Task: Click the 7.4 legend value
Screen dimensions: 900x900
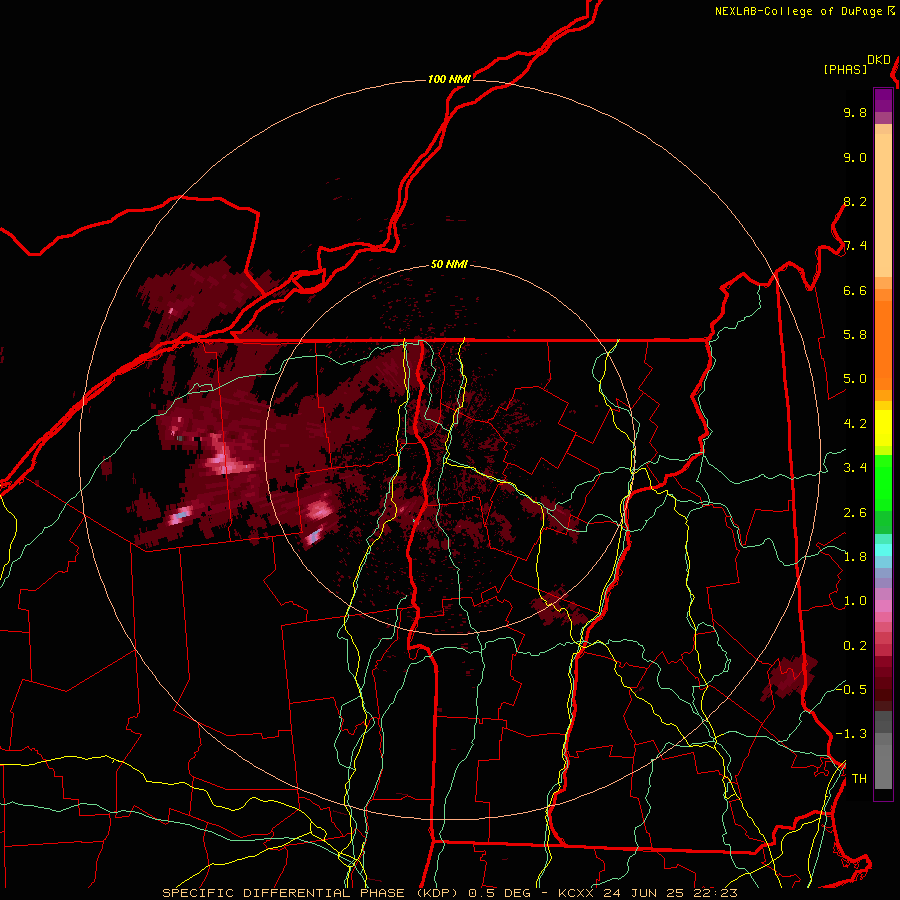Action: click(x=855, y=246)
